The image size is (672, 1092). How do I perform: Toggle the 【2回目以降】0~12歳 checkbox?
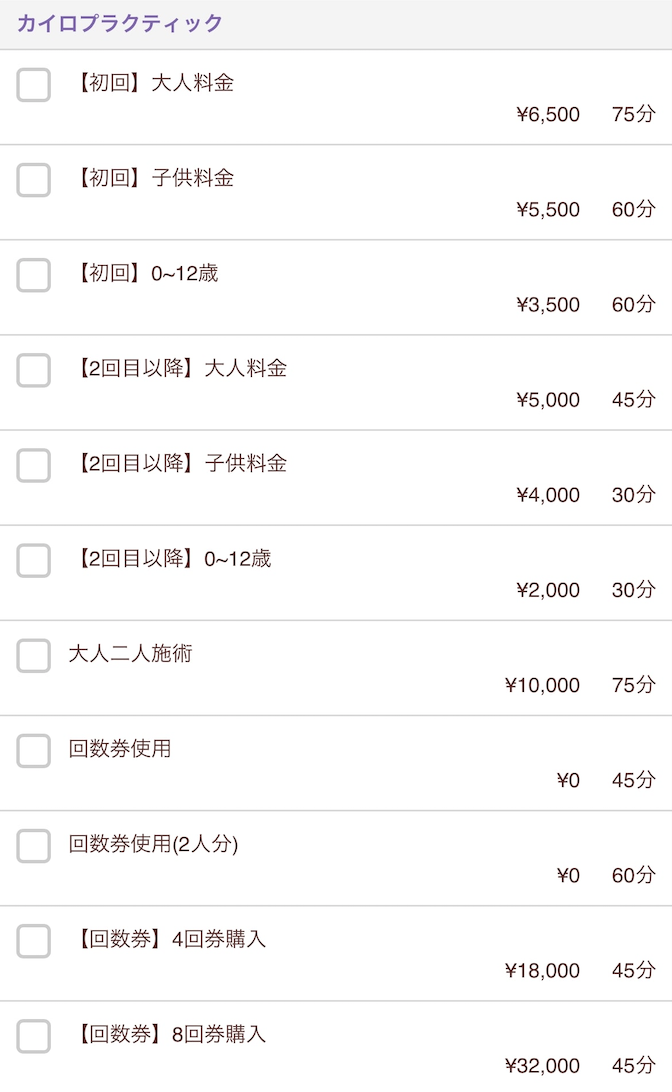33,561
